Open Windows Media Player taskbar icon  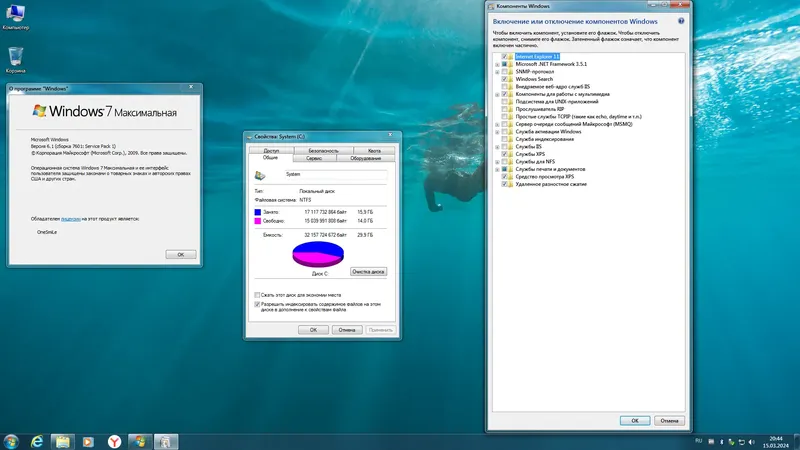coord(88,441)
